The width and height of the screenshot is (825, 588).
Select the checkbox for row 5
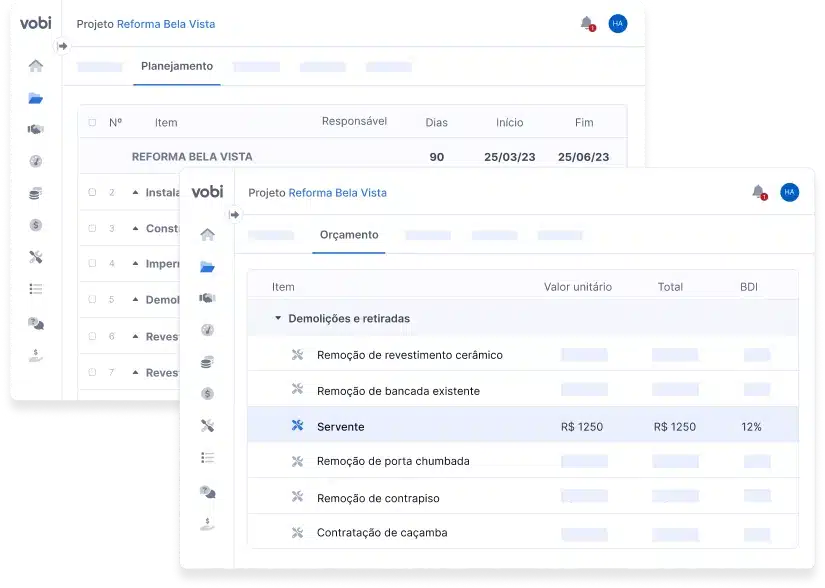(92, 300)
